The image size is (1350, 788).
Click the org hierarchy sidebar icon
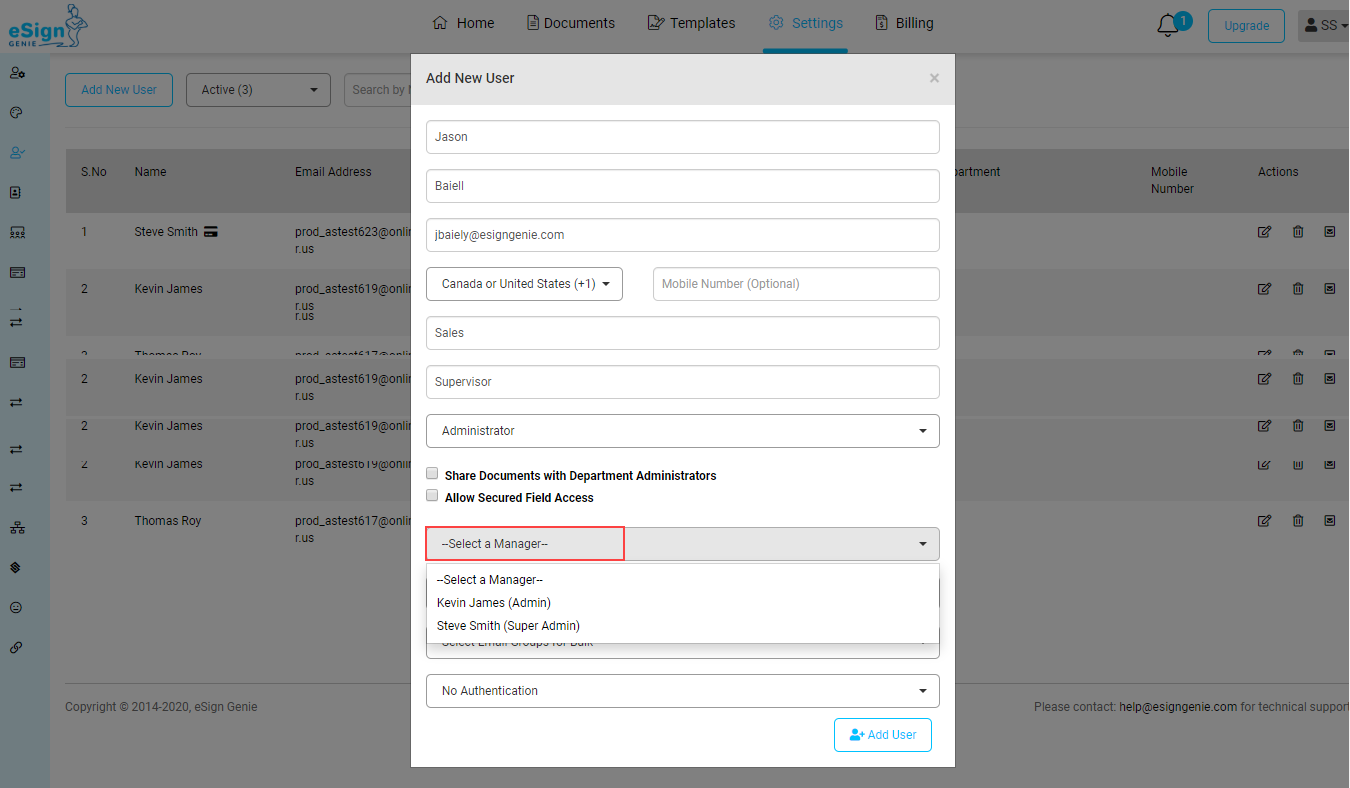[x=16, y=527]
